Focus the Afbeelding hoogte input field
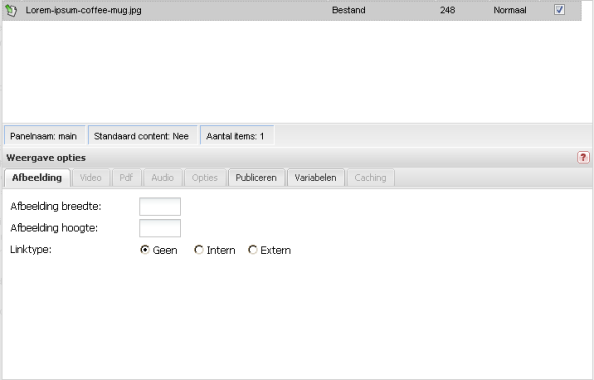 [x=160, y=228]
